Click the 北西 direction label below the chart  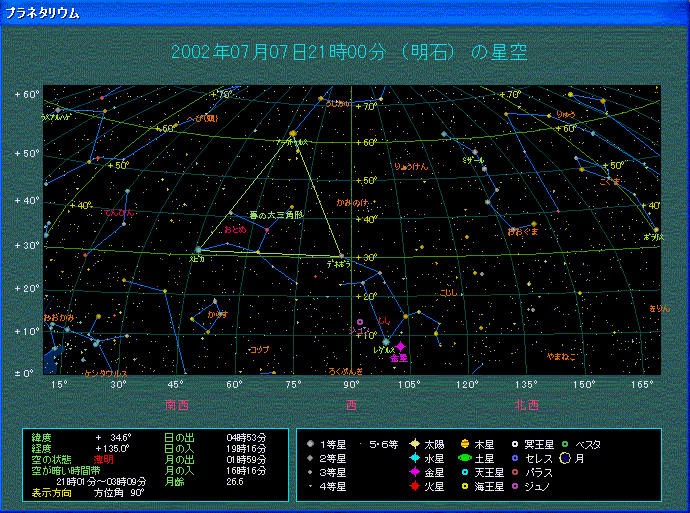click(x=527, y=405)
